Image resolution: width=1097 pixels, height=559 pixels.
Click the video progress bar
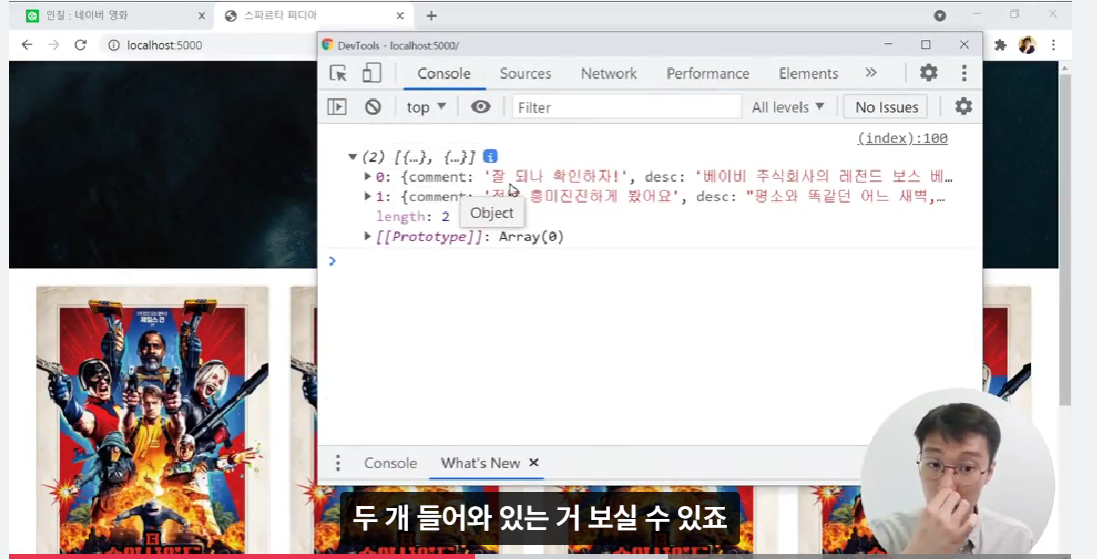(x=539, y=556)
